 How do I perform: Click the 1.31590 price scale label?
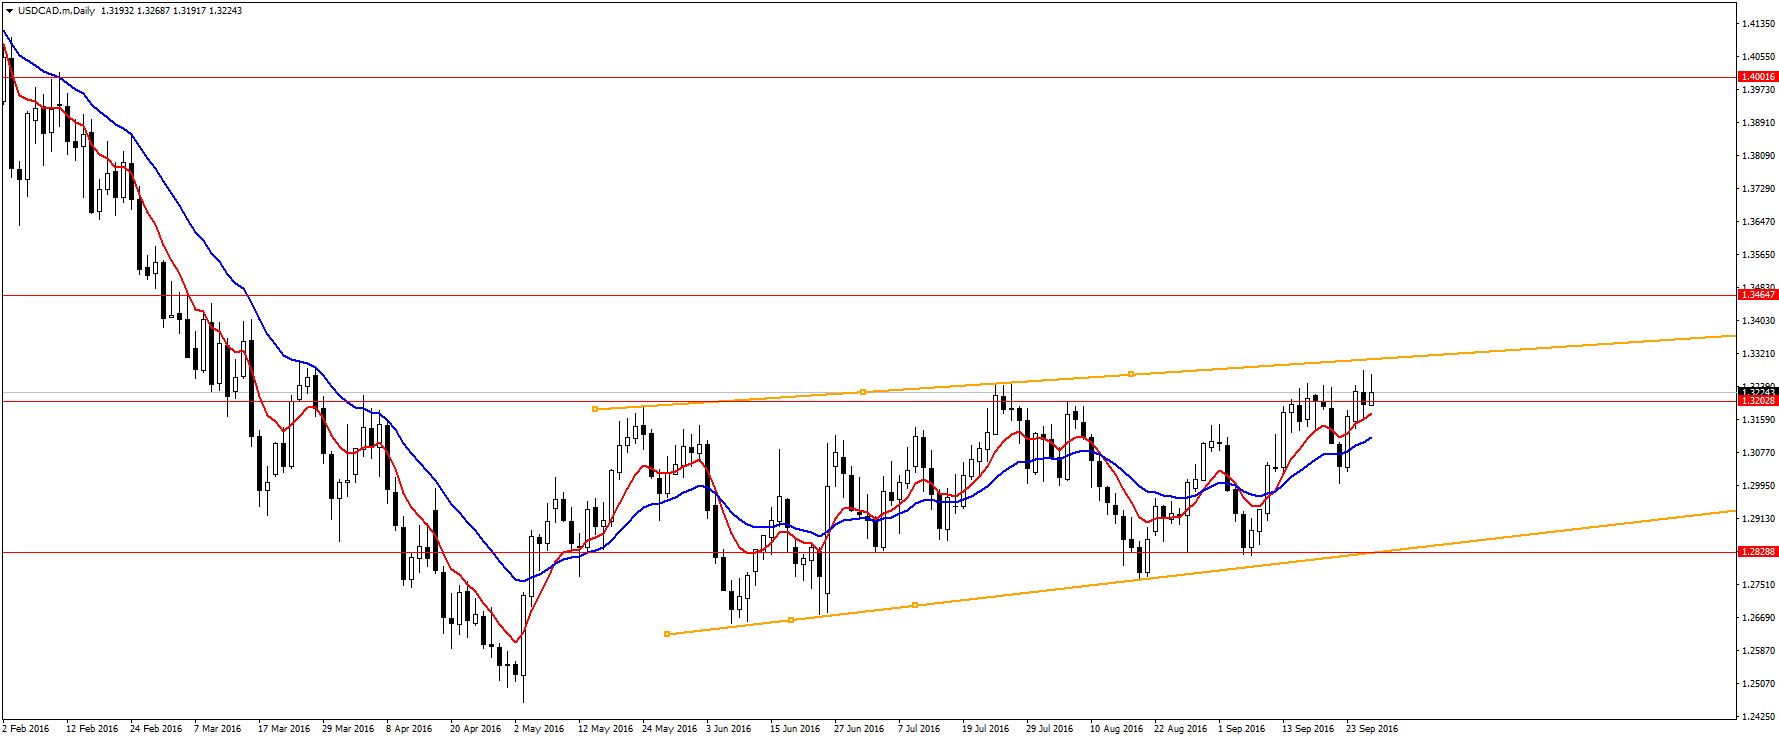[1759, 420]
